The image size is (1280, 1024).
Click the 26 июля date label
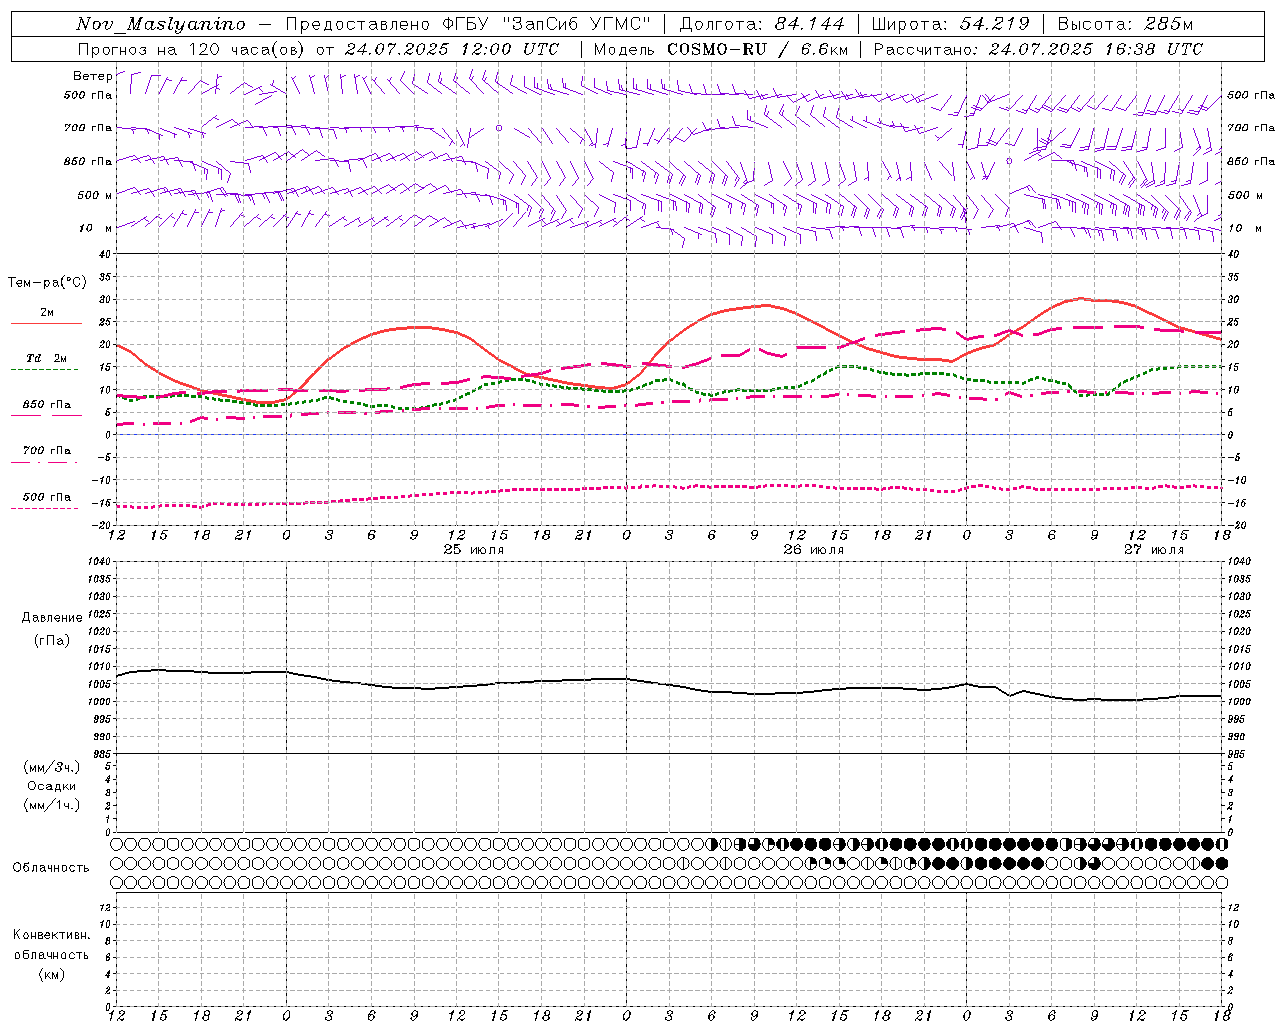[813, 550]
